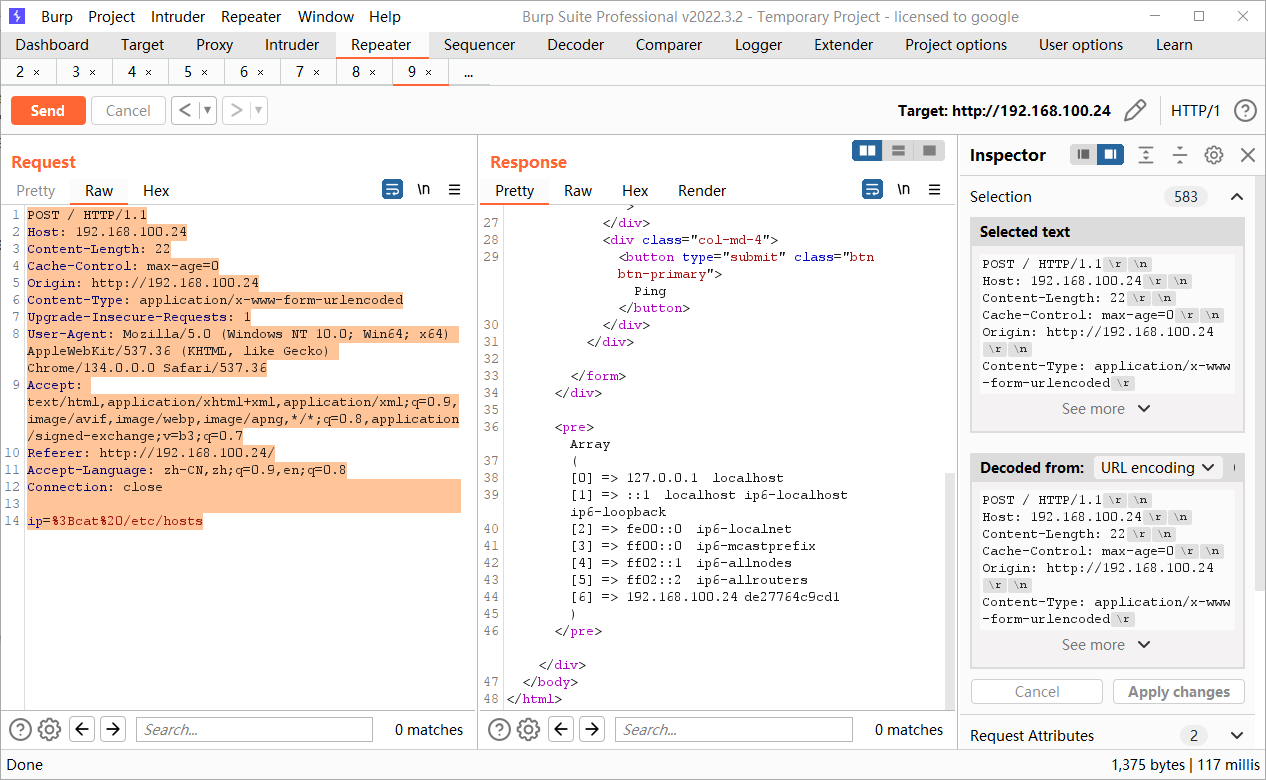Switch response view to Render tab

[x=701, y=191]
